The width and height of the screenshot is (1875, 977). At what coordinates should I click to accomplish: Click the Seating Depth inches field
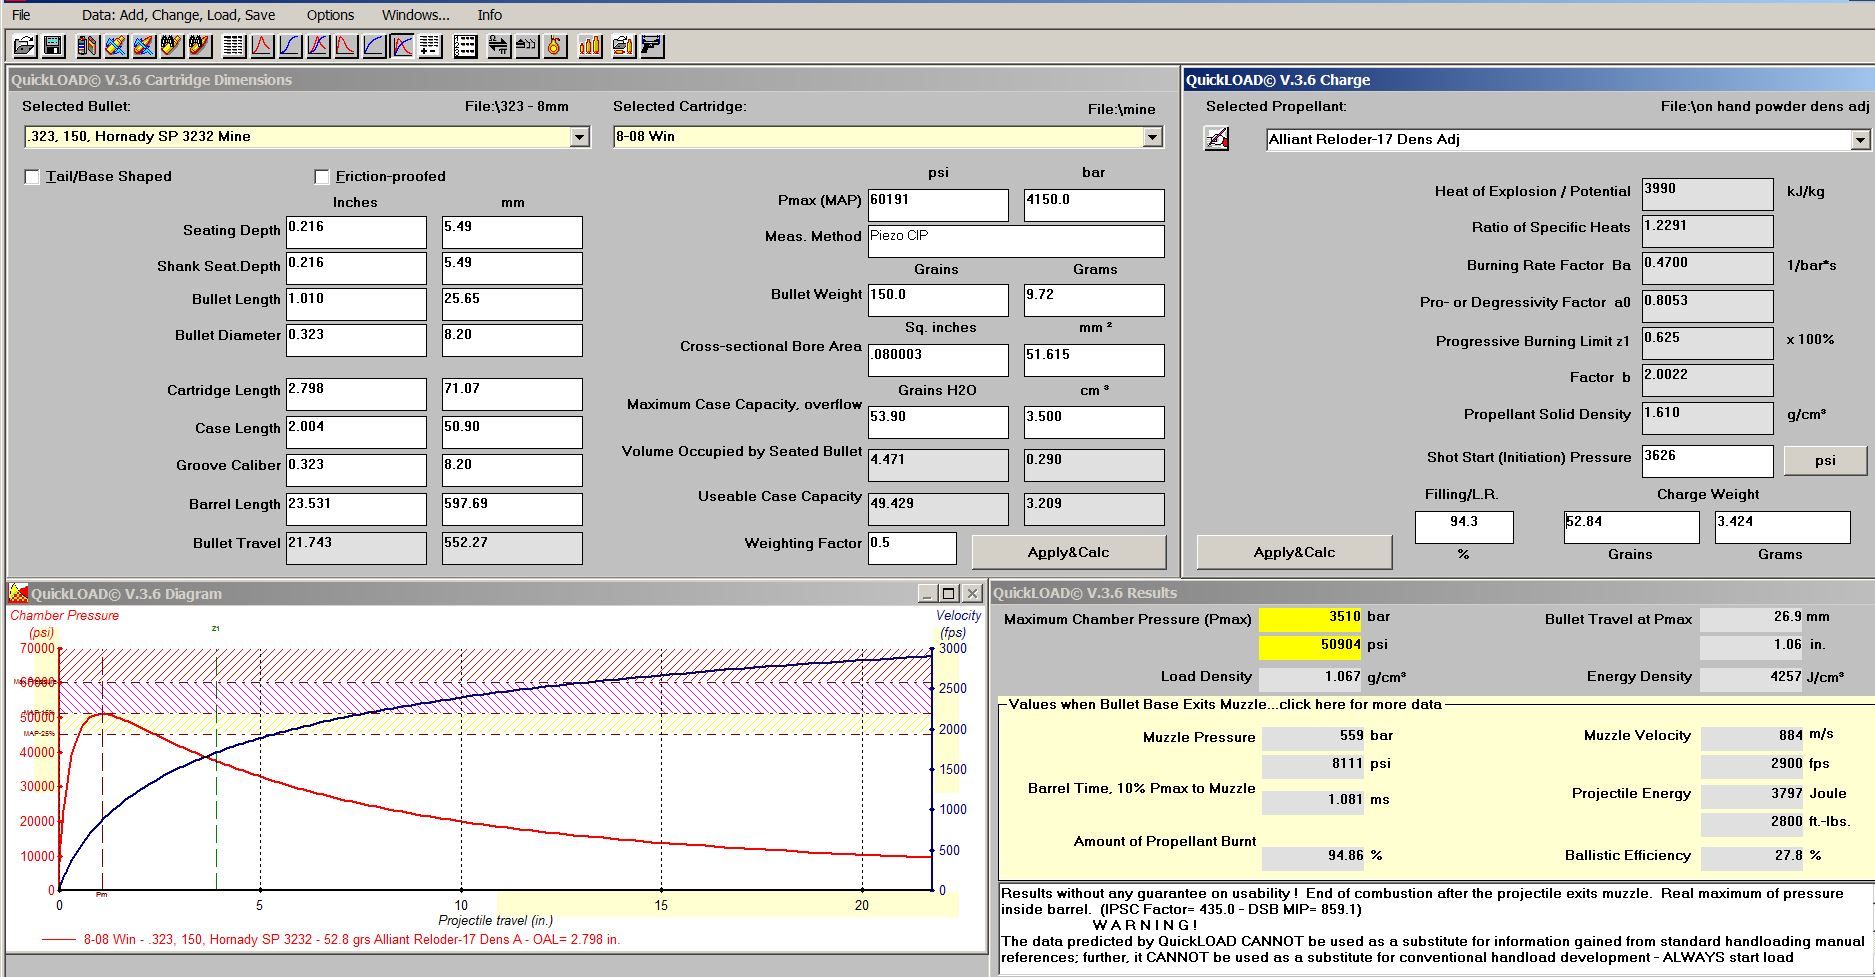pos(356,232)
